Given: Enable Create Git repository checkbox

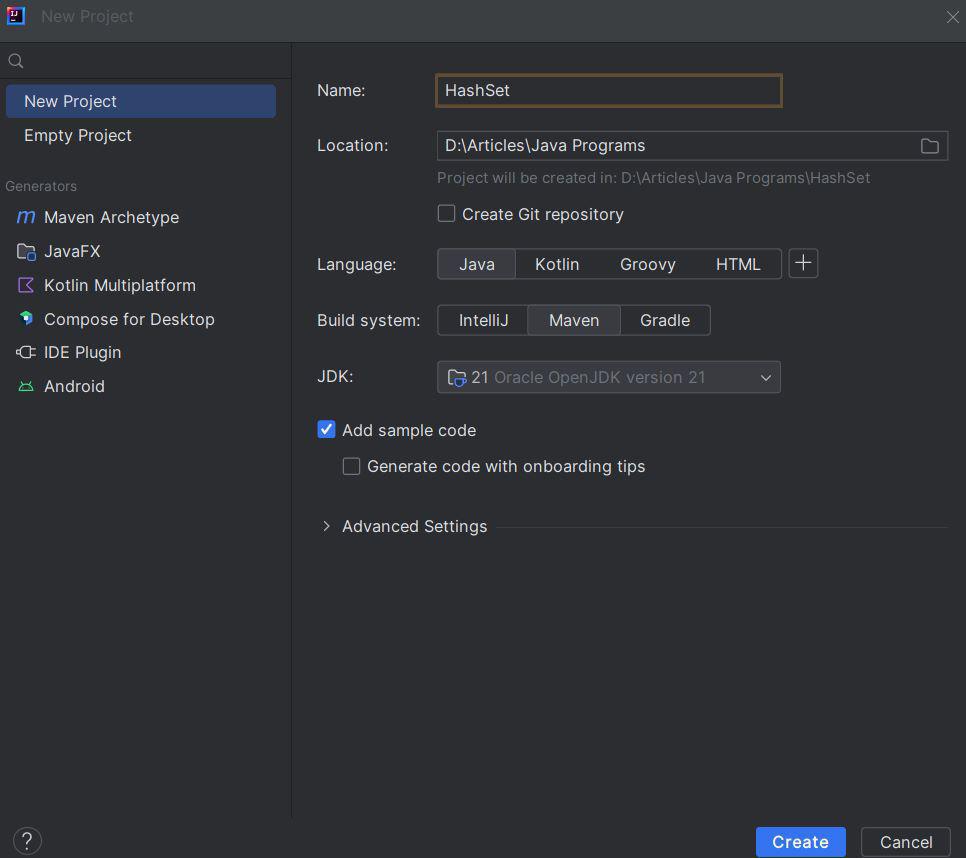Looking at the screenshot, I should coord(447,214).
